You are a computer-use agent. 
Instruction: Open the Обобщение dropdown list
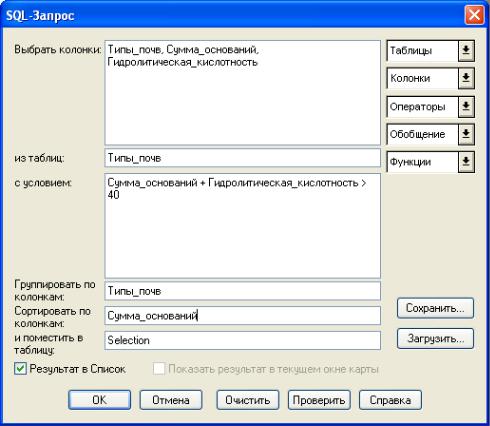click(430, 134)
